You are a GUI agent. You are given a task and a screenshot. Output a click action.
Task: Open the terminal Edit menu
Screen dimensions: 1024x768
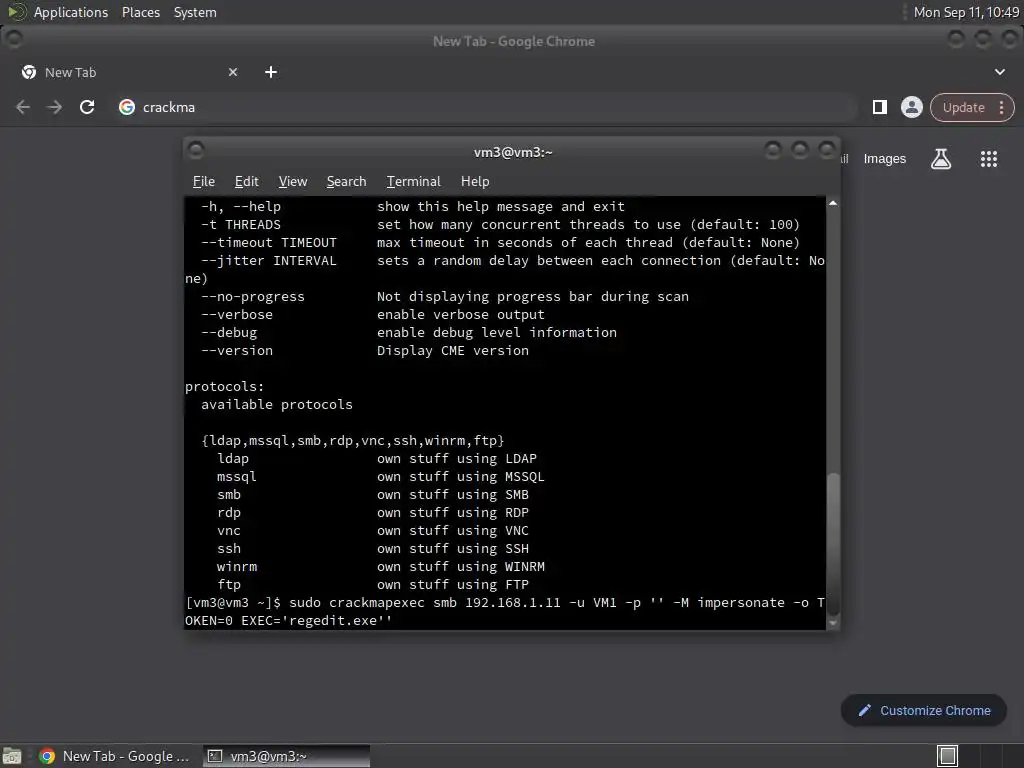click(x=246, y=182)
